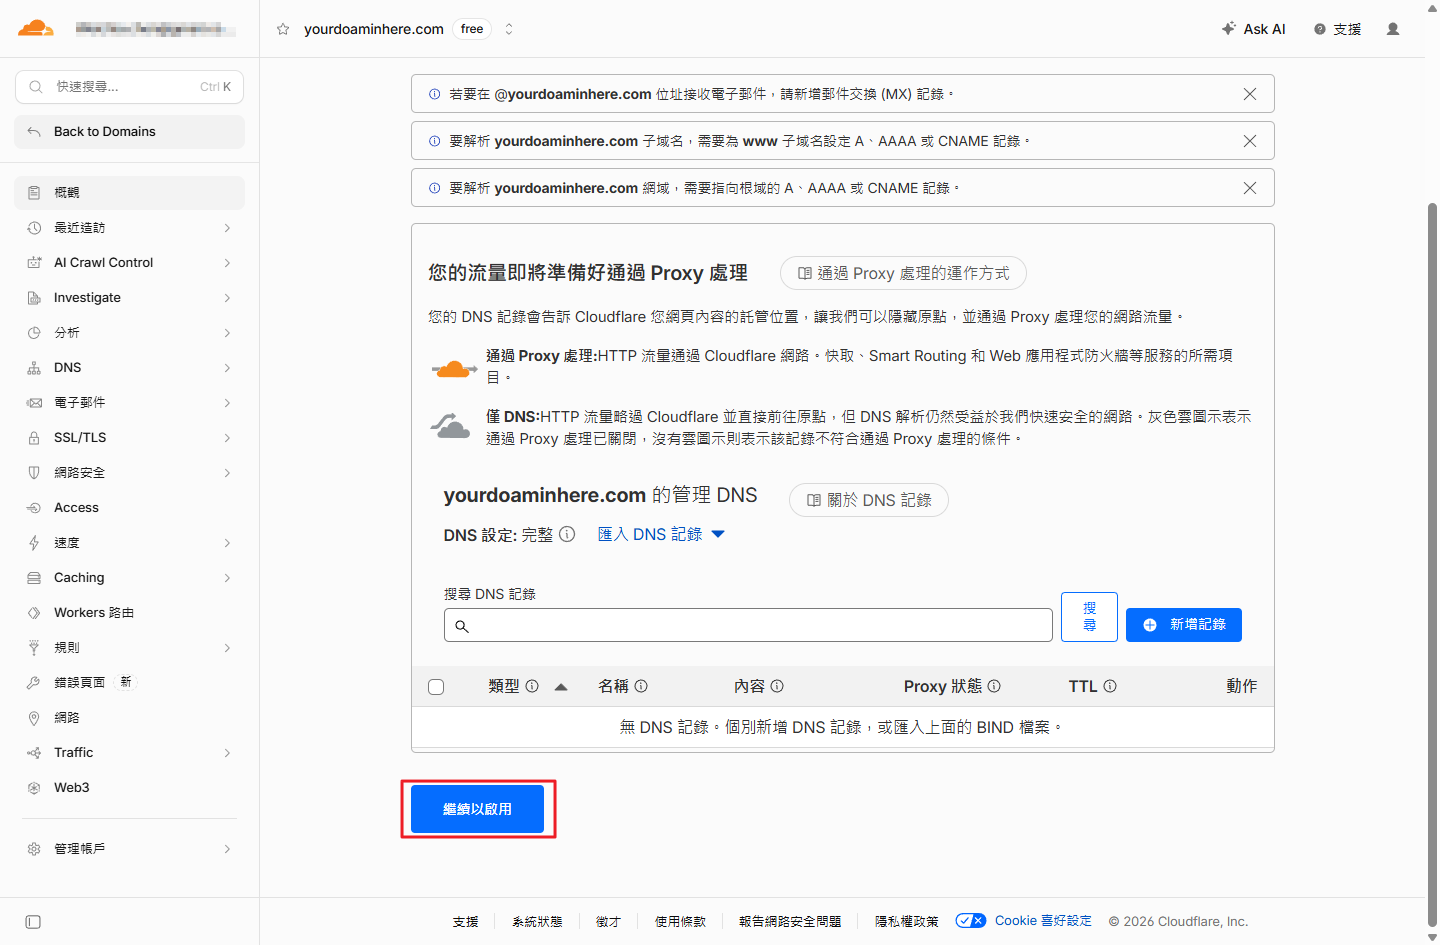Screen dimensions: 1440x945
Task: Click the SSL/TLS lock icon
Action: (34, 438)
